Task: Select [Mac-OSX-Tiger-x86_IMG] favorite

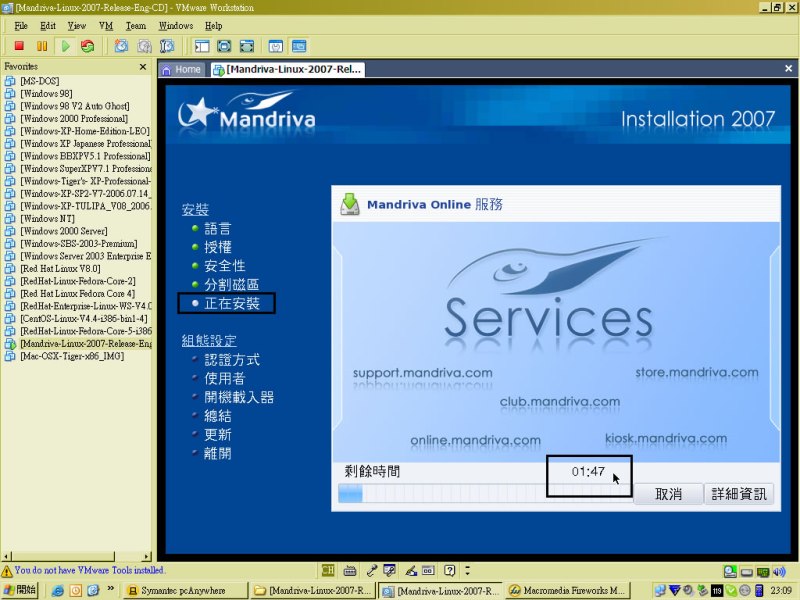Action: point(72,356)
